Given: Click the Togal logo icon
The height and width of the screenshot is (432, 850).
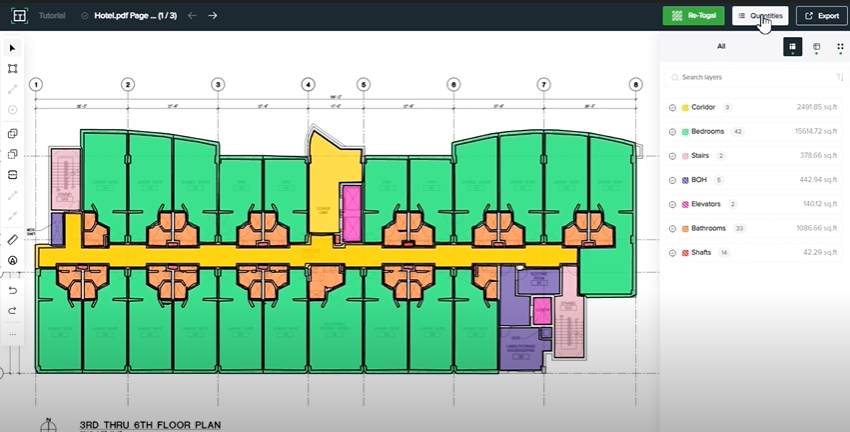Looking at the screenshot, I should (20, 16).
